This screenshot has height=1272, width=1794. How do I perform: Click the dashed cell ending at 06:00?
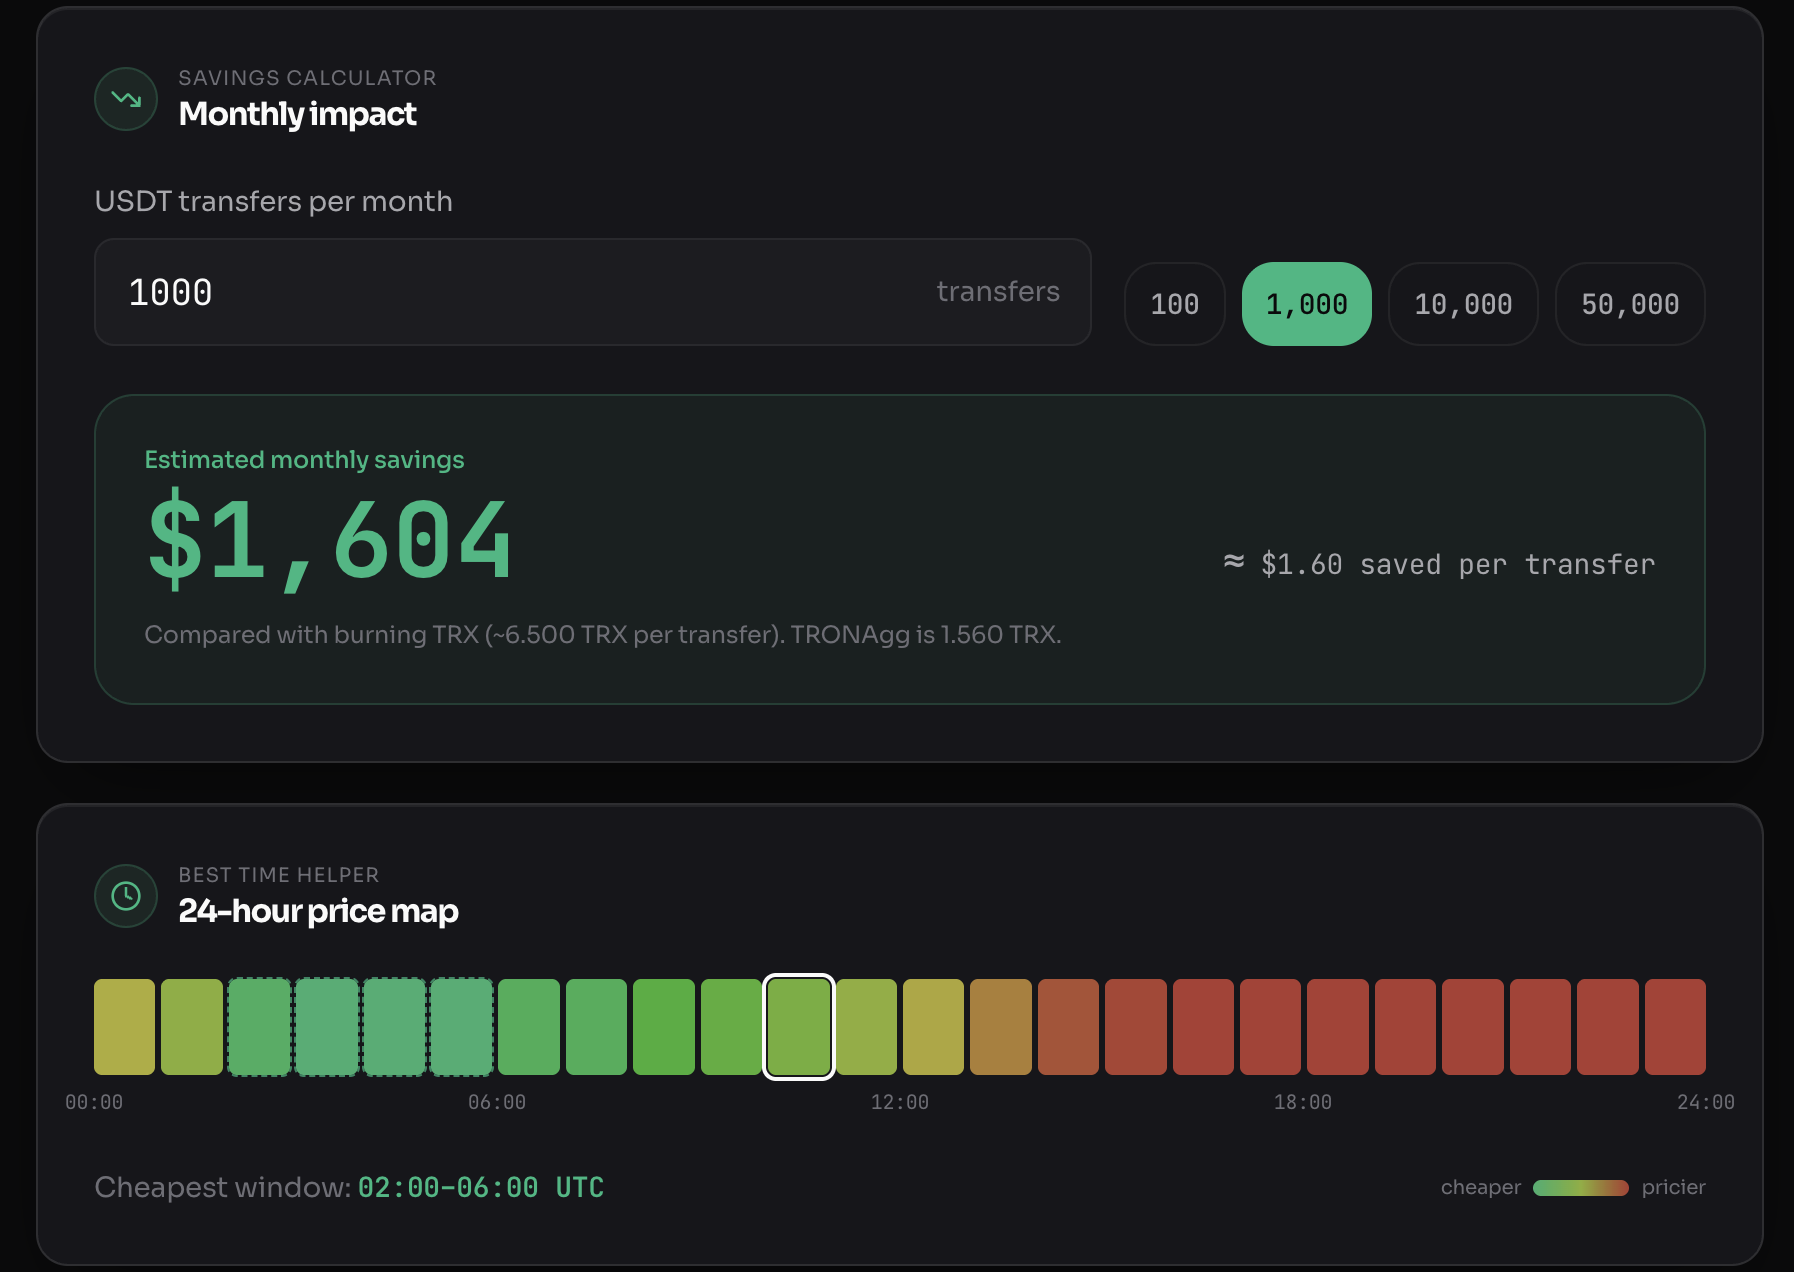[461, 1027]
